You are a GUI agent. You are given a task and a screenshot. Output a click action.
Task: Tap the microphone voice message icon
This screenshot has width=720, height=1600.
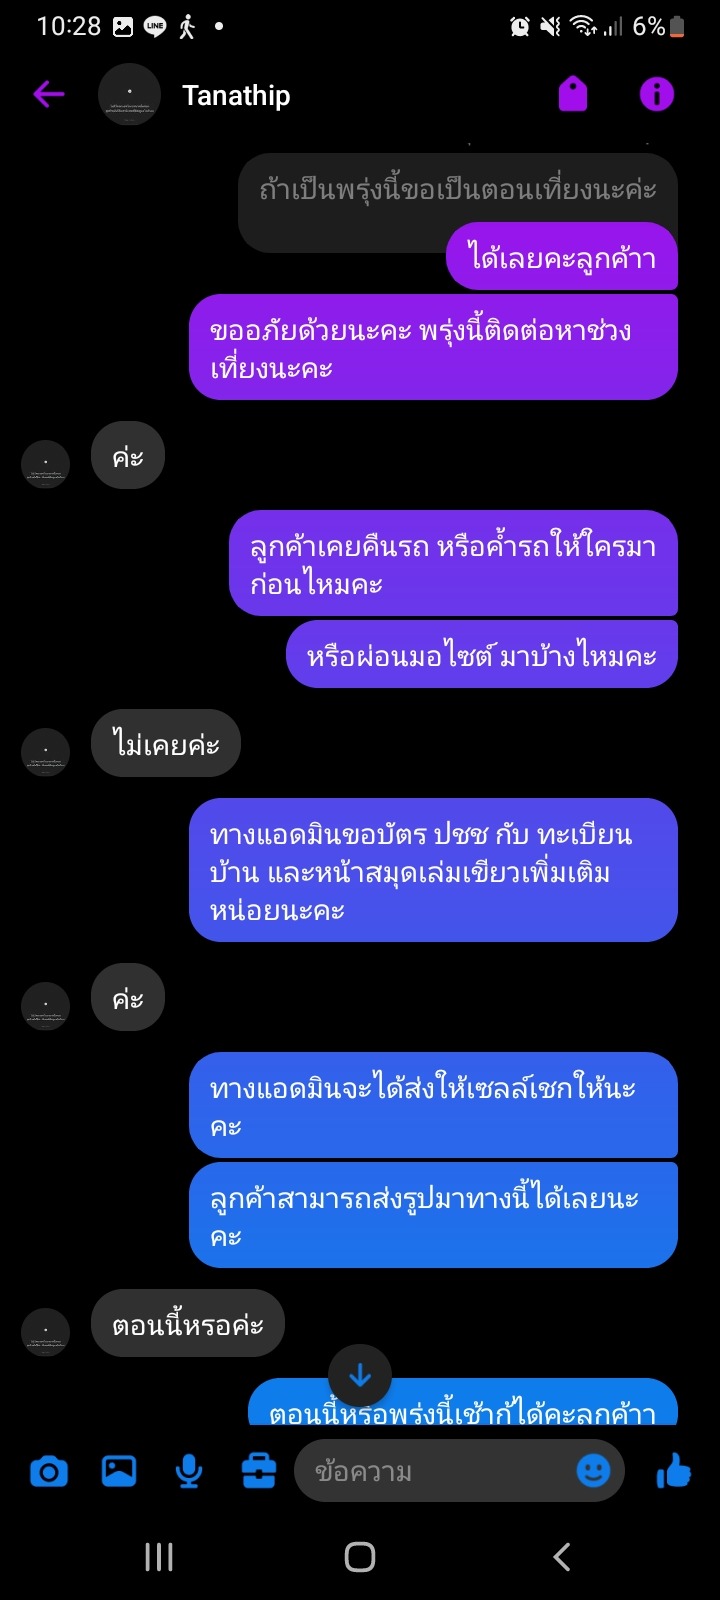(189, 1471)
